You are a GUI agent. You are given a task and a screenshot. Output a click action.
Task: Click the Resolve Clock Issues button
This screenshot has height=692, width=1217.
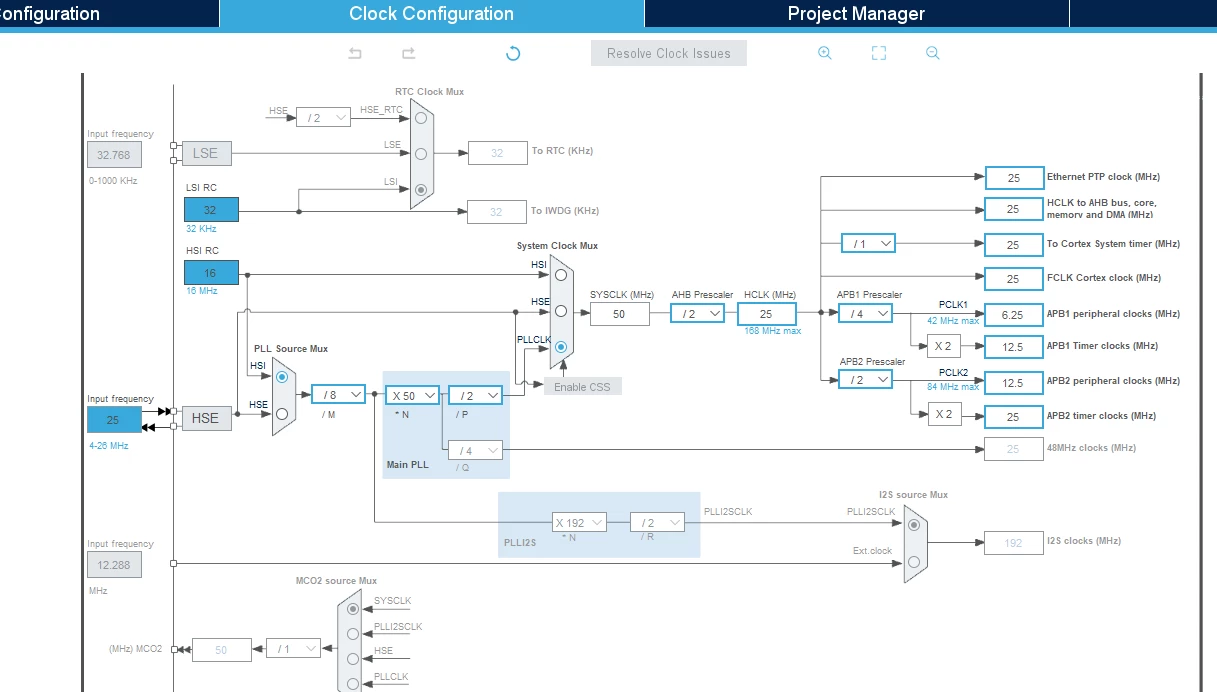coord(669,53)
